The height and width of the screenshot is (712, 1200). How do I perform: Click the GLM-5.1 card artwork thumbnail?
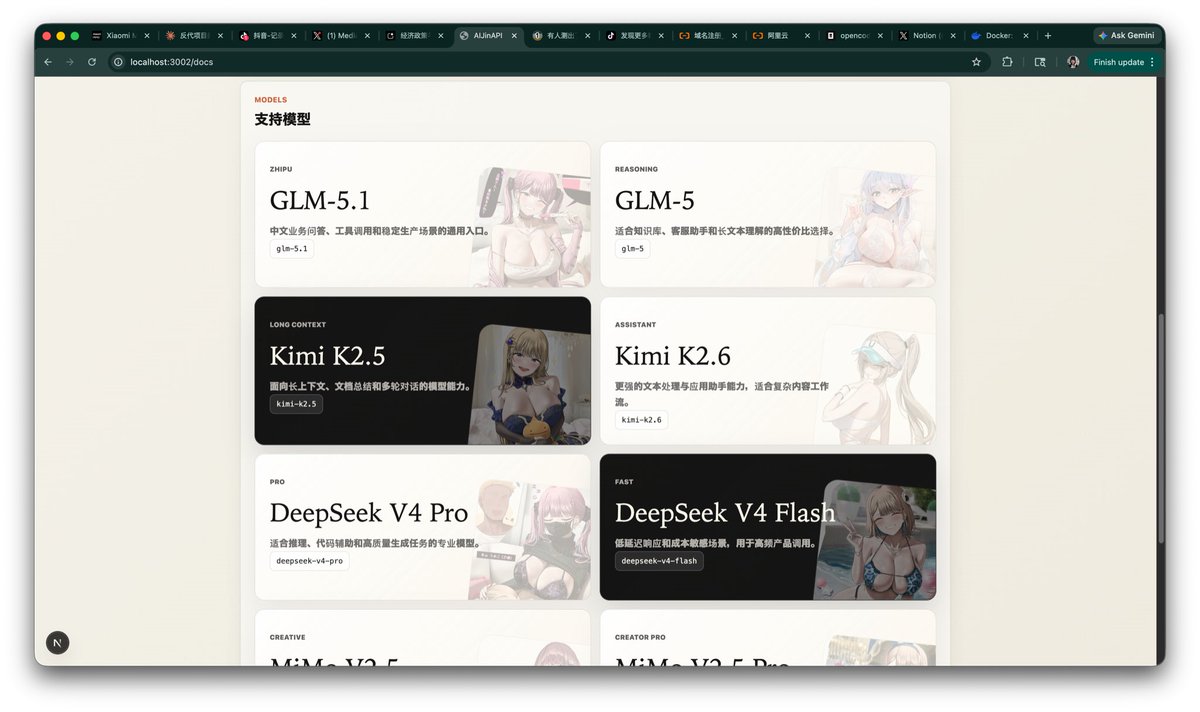tap(531, 227)
